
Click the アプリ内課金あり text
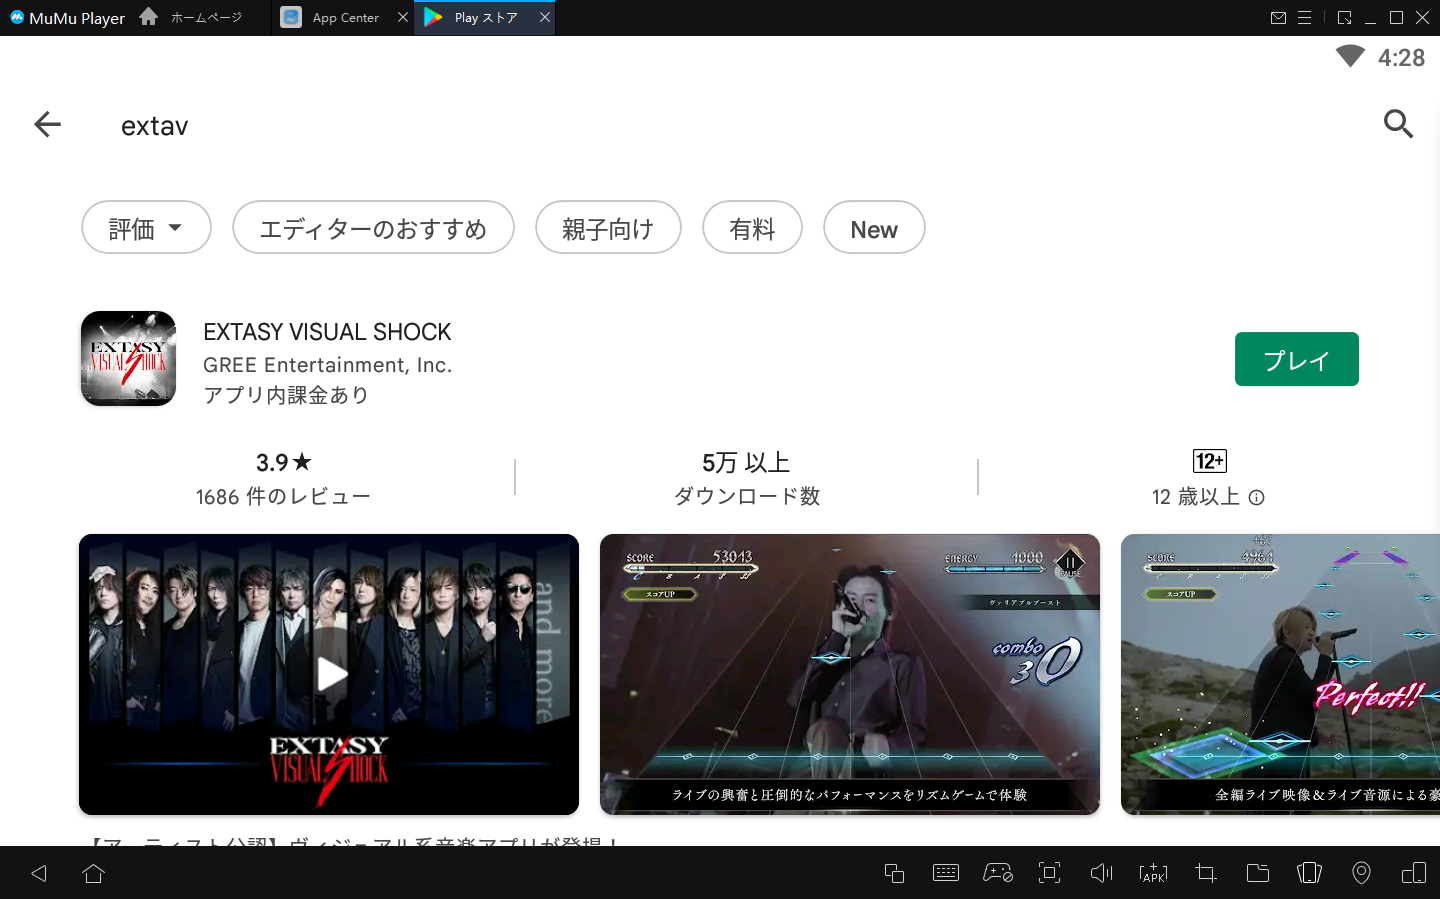click(286, 395)
